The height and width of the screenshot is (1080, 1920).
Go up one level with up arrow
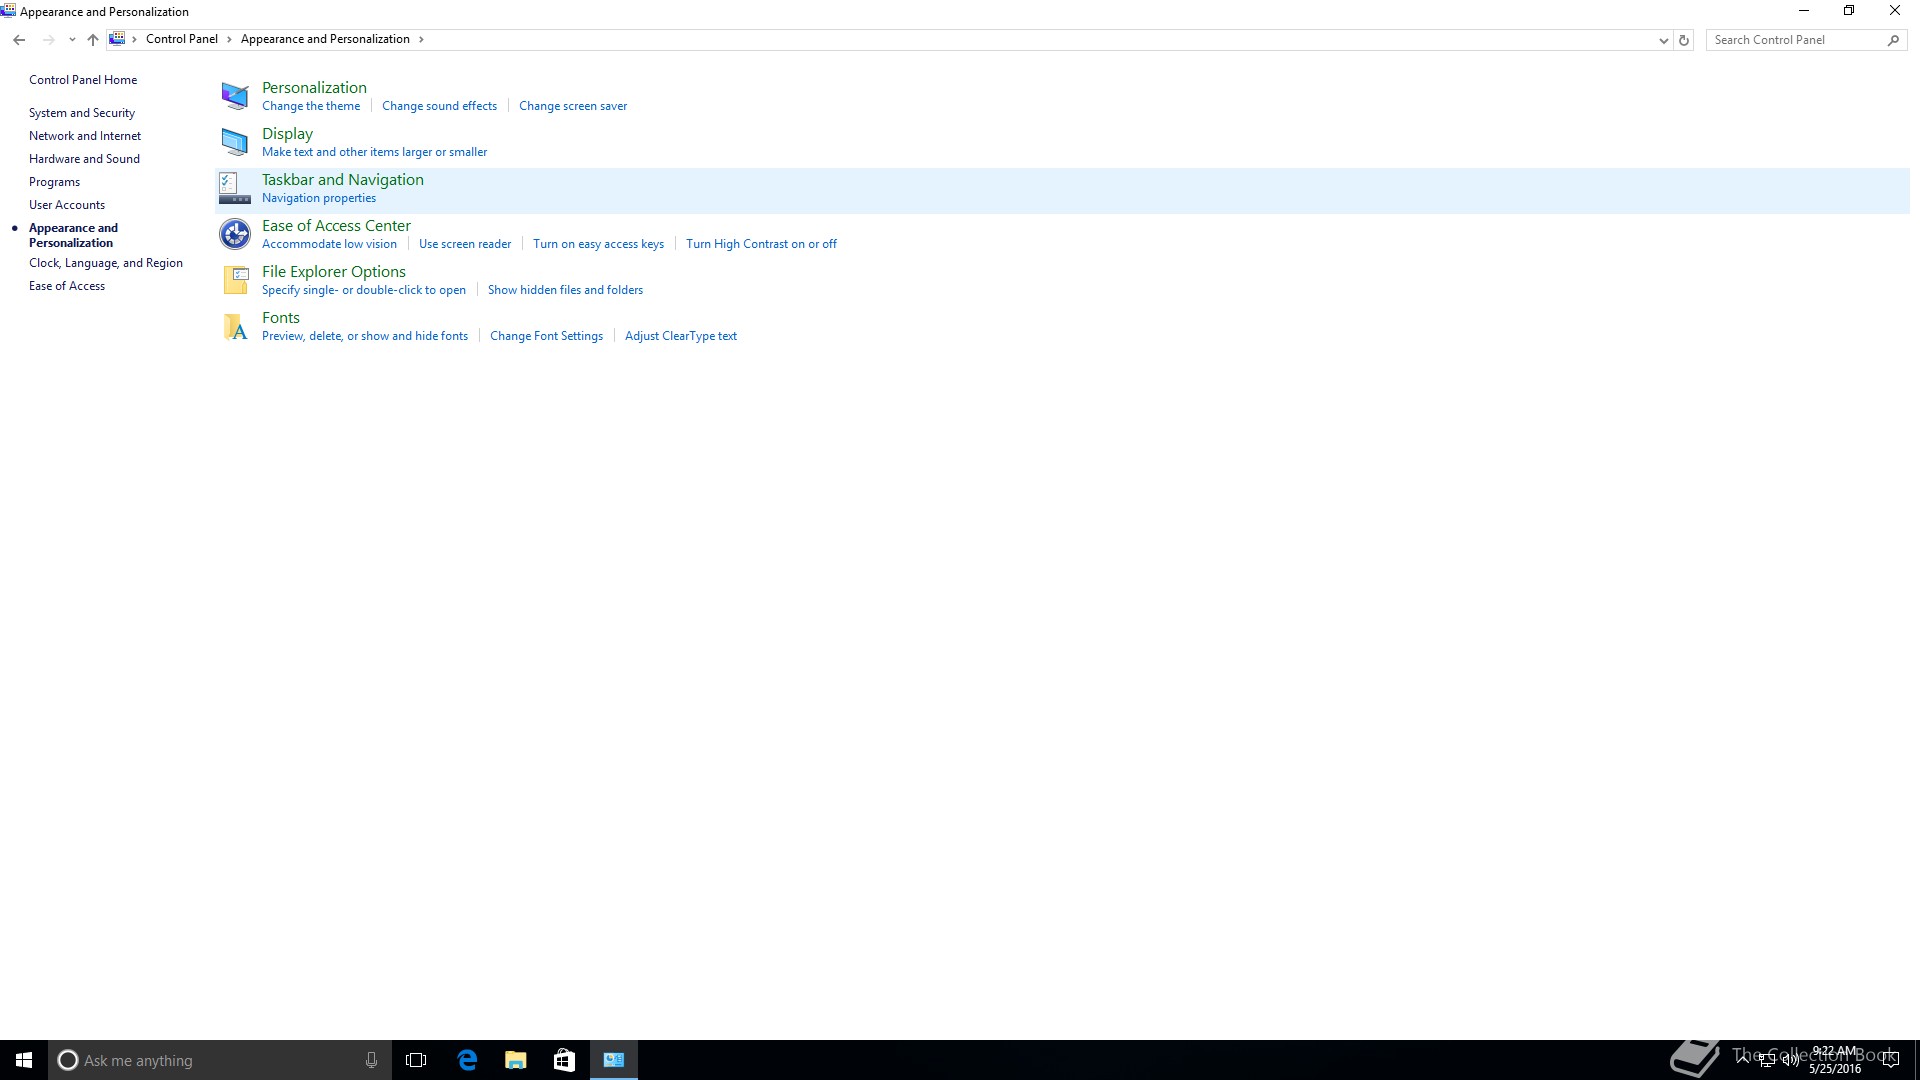93,40
